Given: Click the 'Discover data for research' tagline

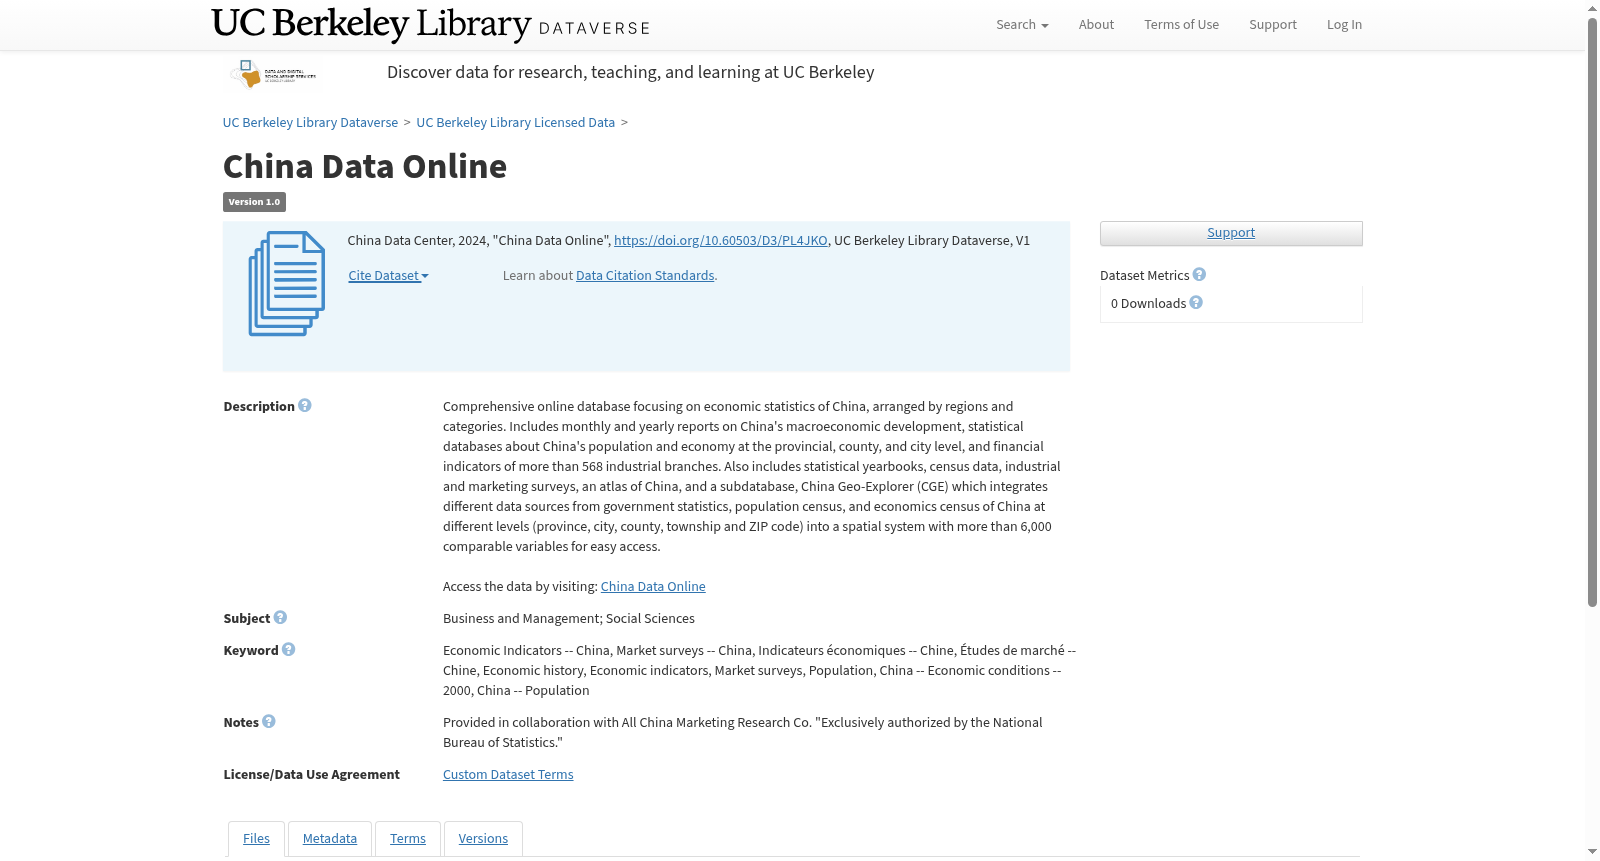Looking at the screenshot, I should (631, 72).
